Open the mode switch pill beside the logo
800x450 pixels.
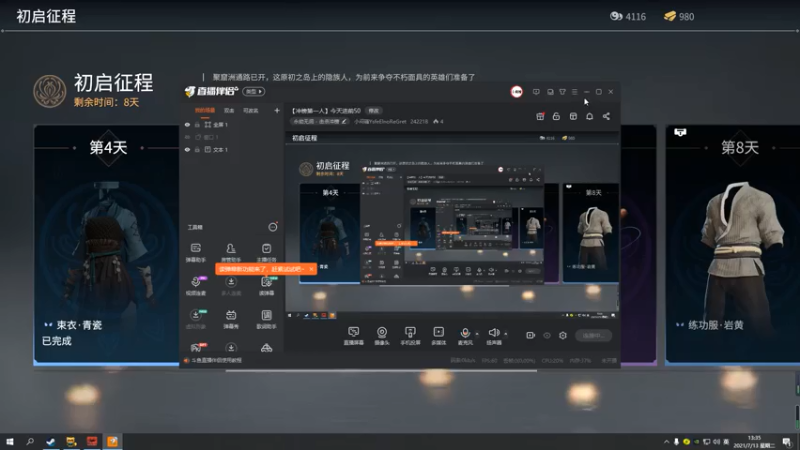(254, 91)
